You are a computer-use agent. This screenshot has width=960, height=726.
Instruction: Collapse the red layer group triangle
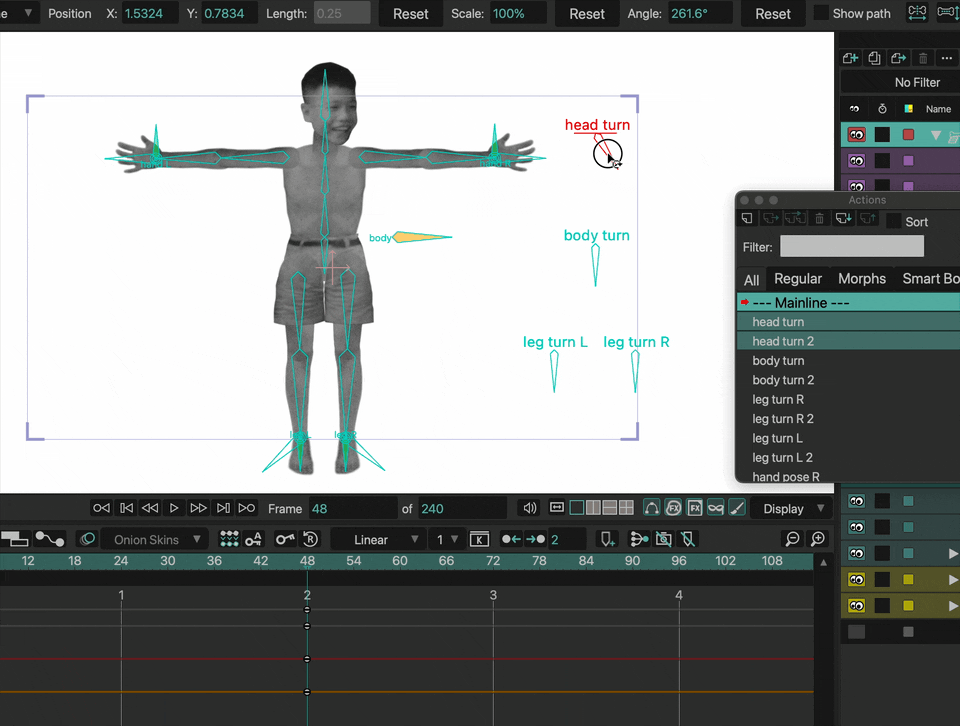936,135
